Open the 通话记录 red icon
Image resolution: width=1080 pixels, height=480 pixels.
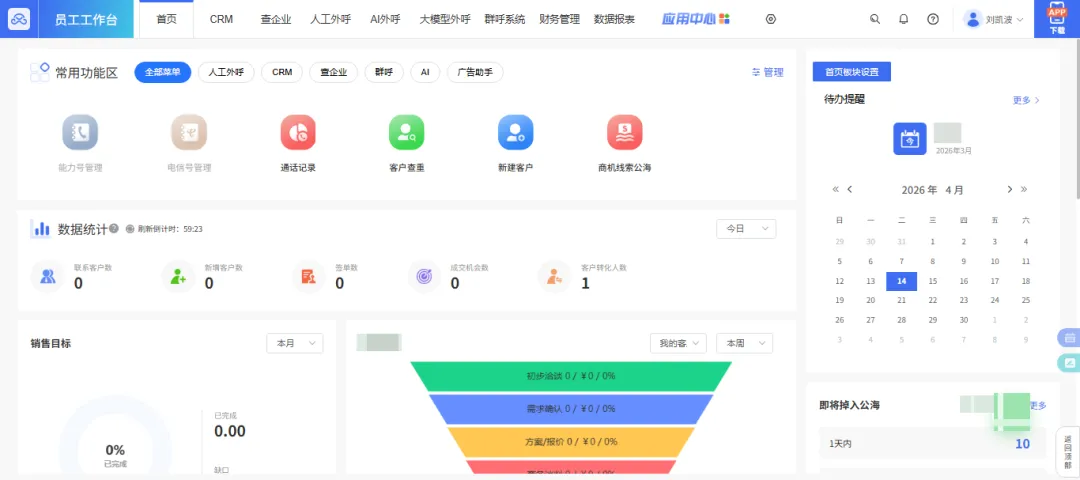click(298, 132)
